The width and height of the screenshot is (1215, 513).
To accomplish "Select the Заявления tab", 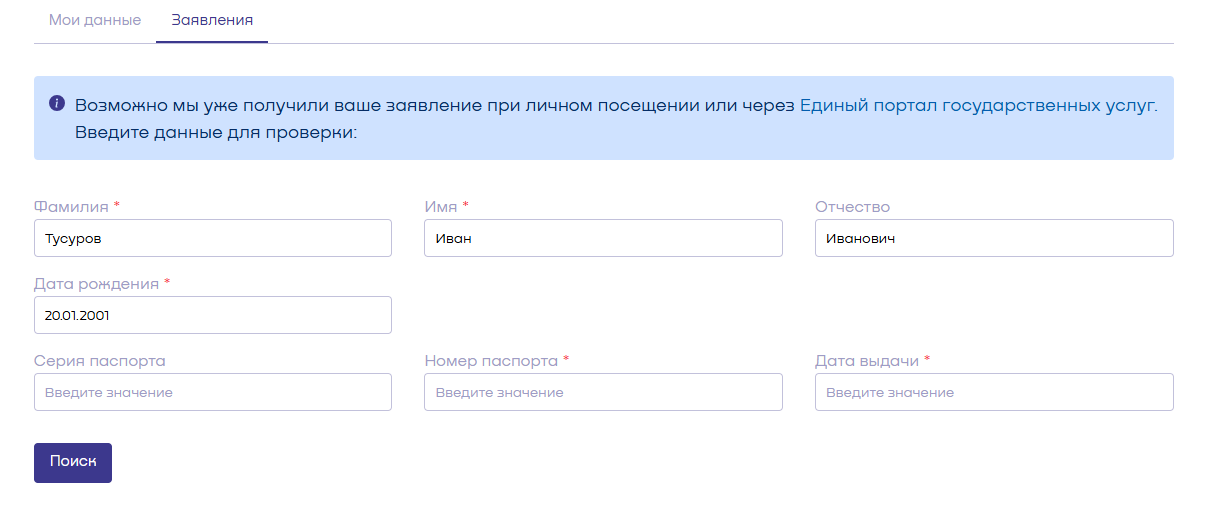I will [x=212, y=20].
